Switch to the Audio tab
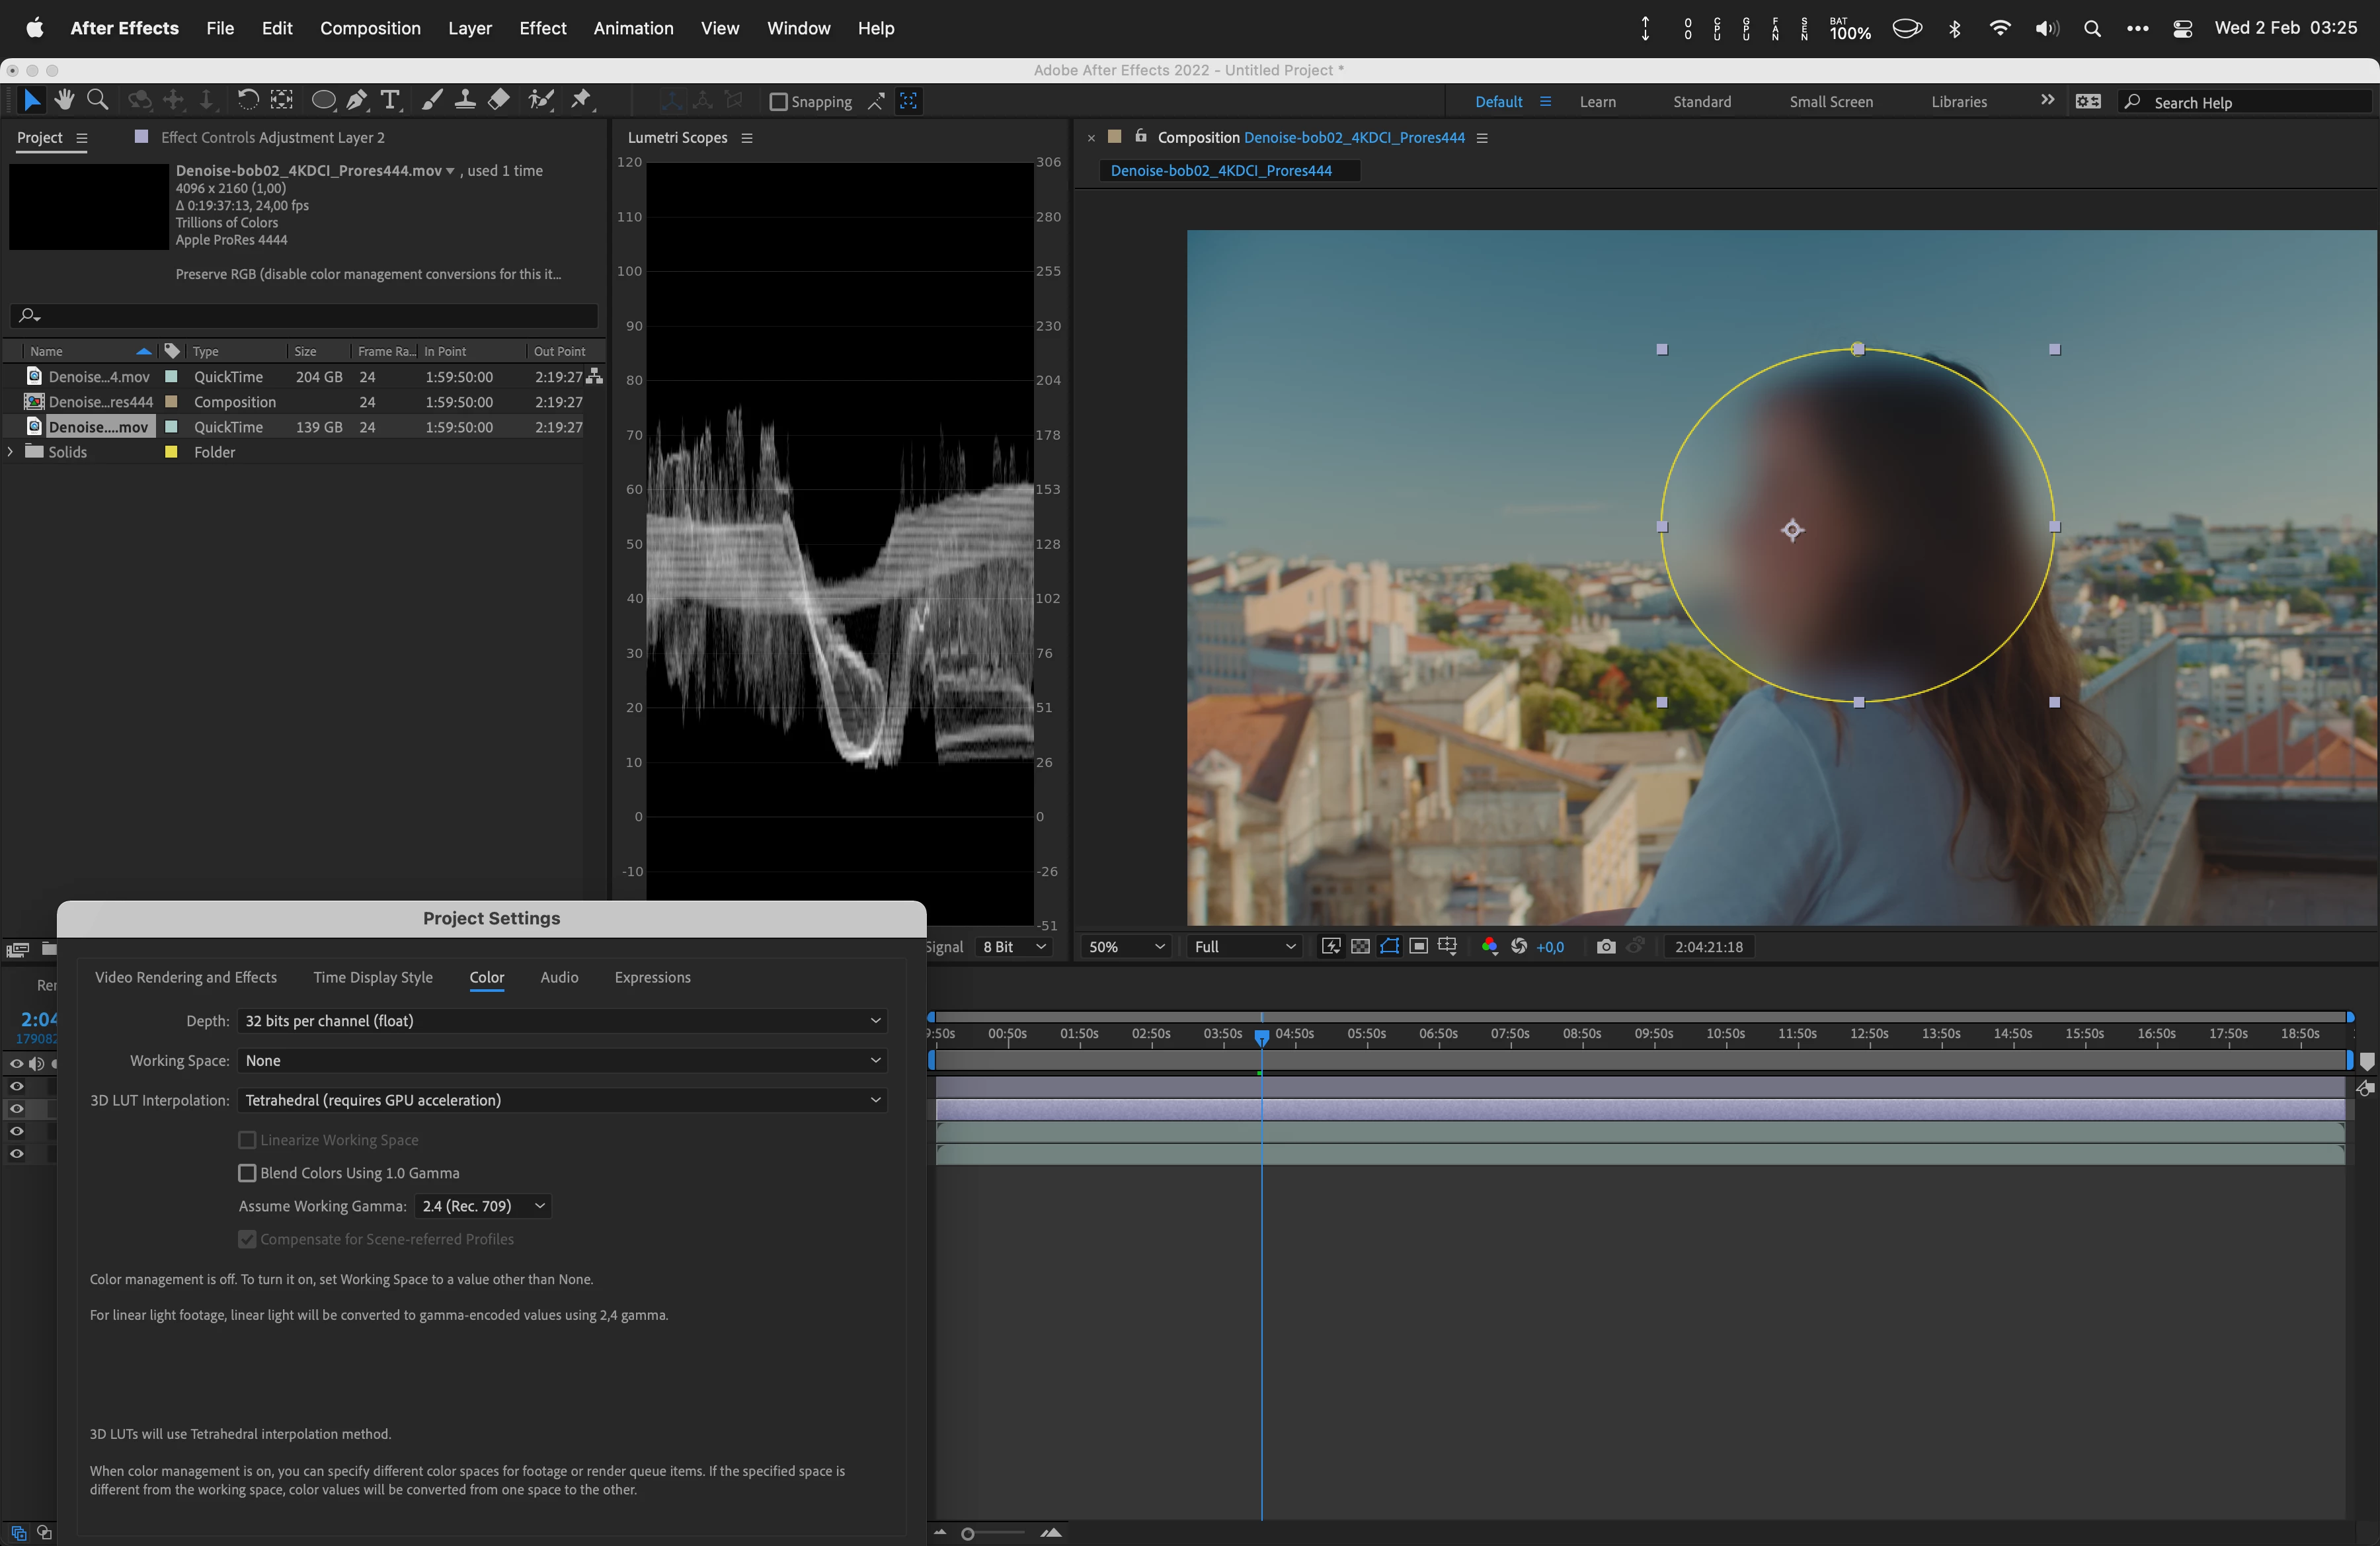The image size is (2380, 1546). click(x=559, y=977)
